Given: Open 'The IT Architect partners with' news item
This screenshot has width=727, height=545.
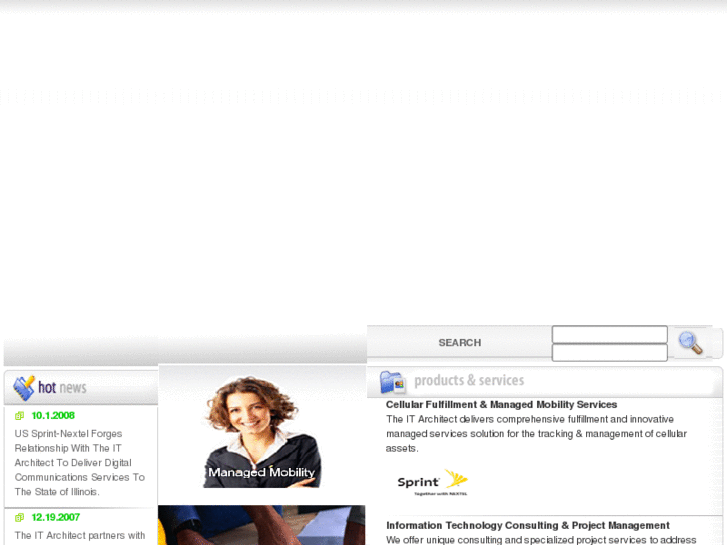Looking at the screenshot, I should (x=80, y=536).
